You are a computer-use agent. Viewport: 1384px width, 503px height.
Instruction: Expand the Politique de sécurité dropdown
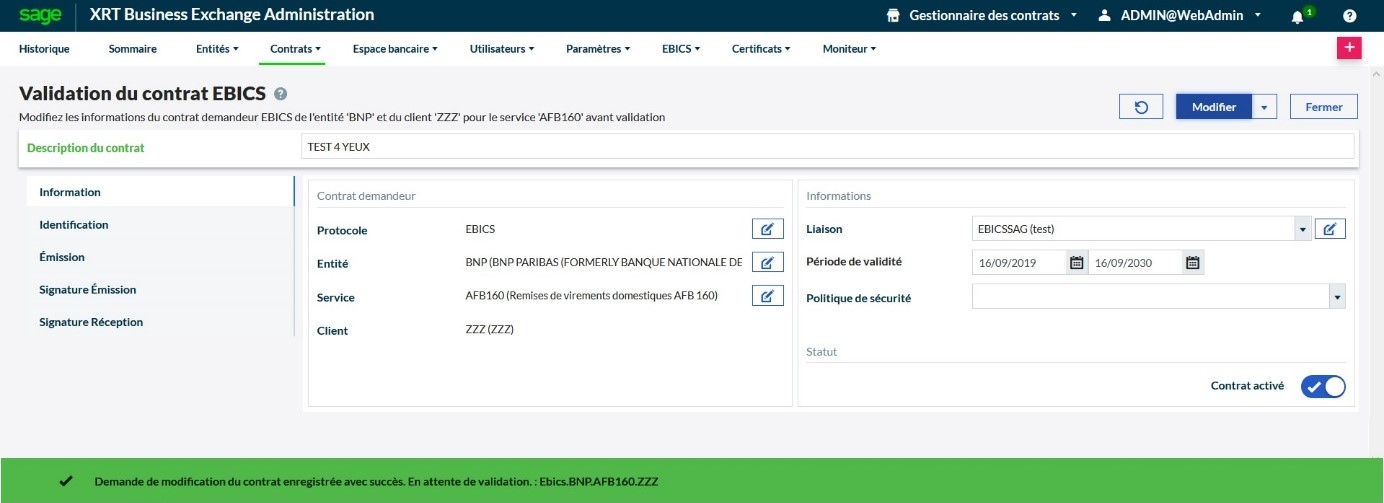pos(1337,297)
